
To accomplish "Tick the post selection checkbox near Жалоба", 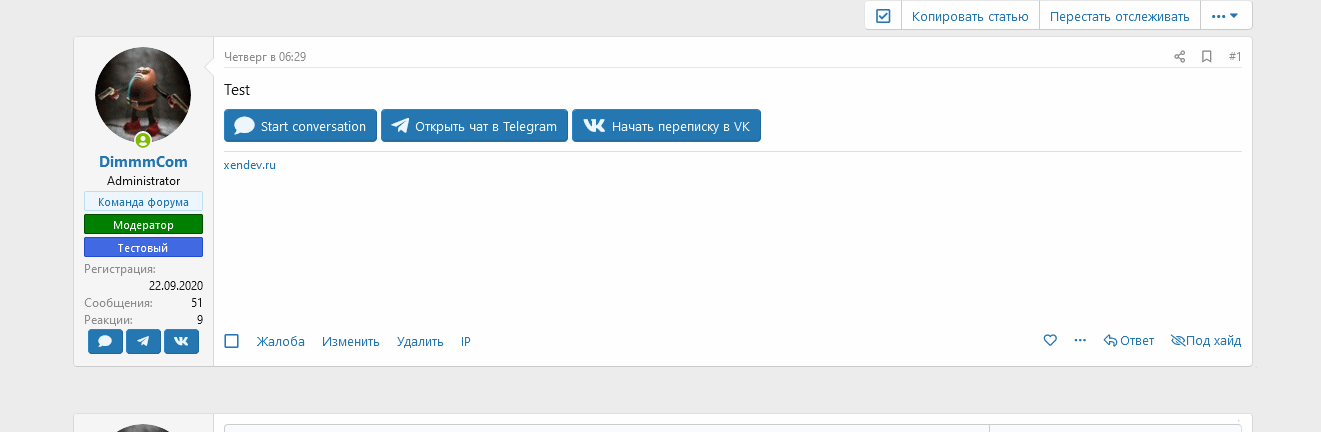I will (x=232, y=341).
